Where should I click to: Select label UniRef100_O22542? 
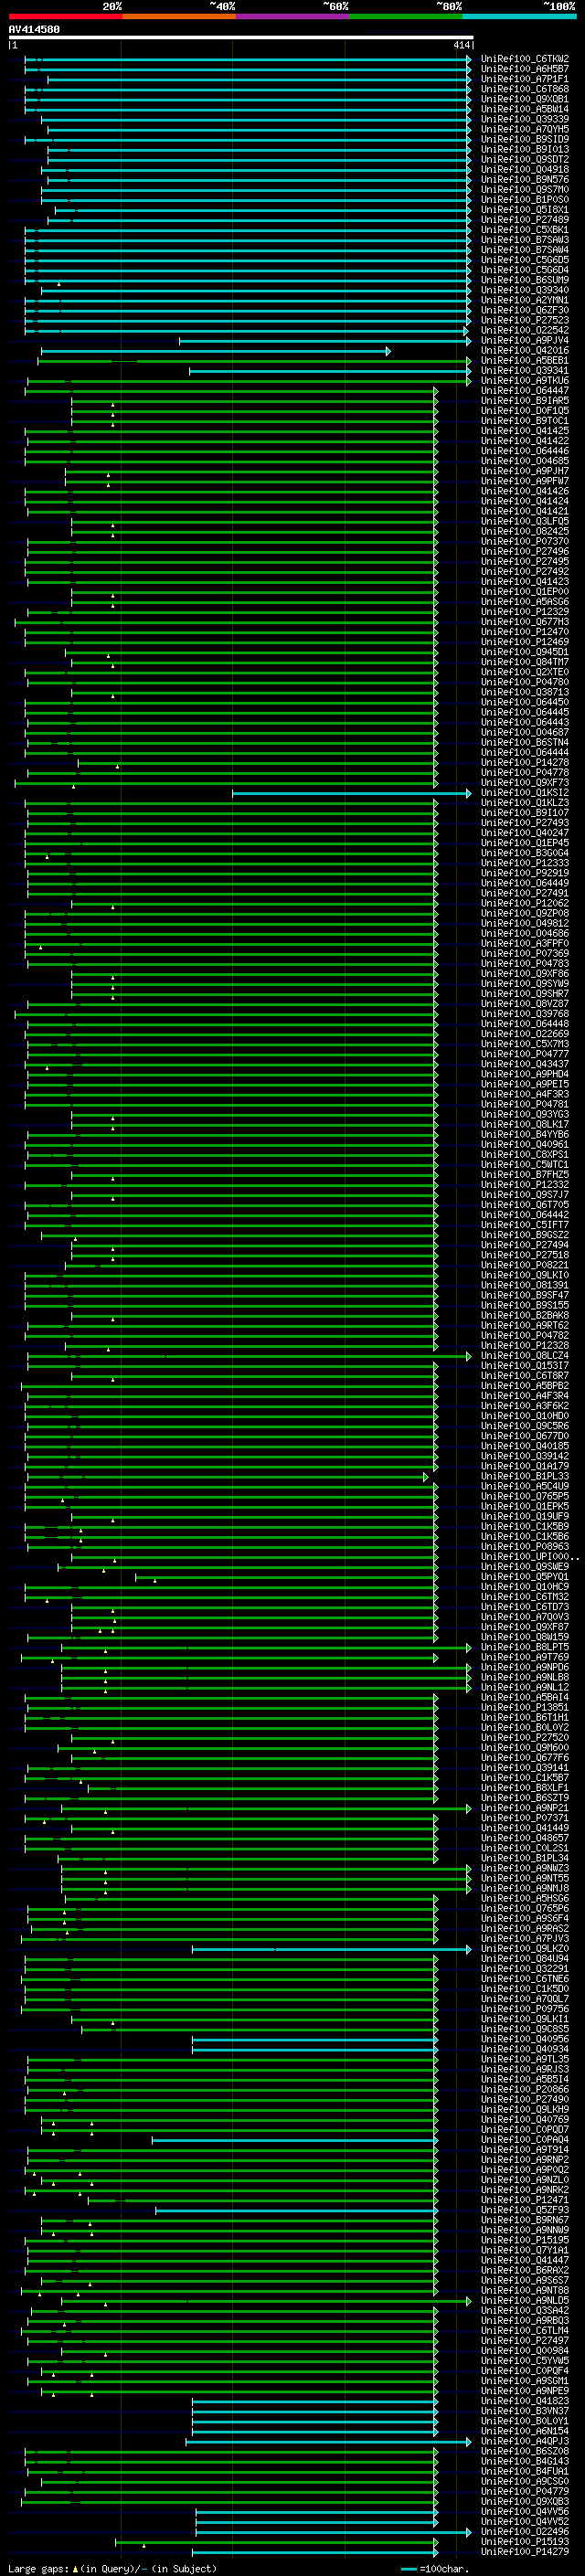point(525,330)
